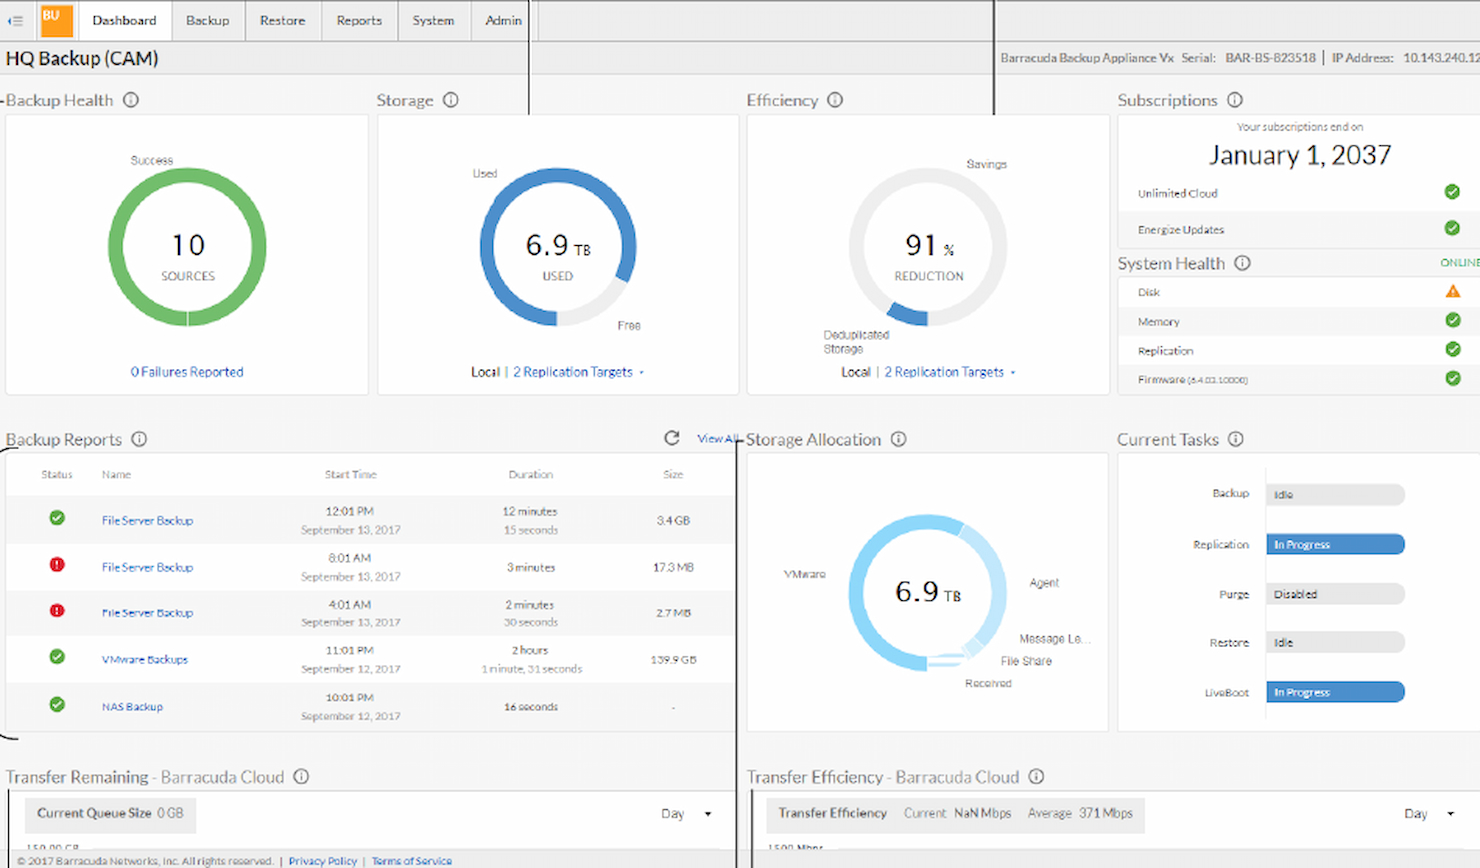The width and height of the screenshot is (1480, 868).
Task: Click the ONLINE system status text
Action: pos(1459,263)
